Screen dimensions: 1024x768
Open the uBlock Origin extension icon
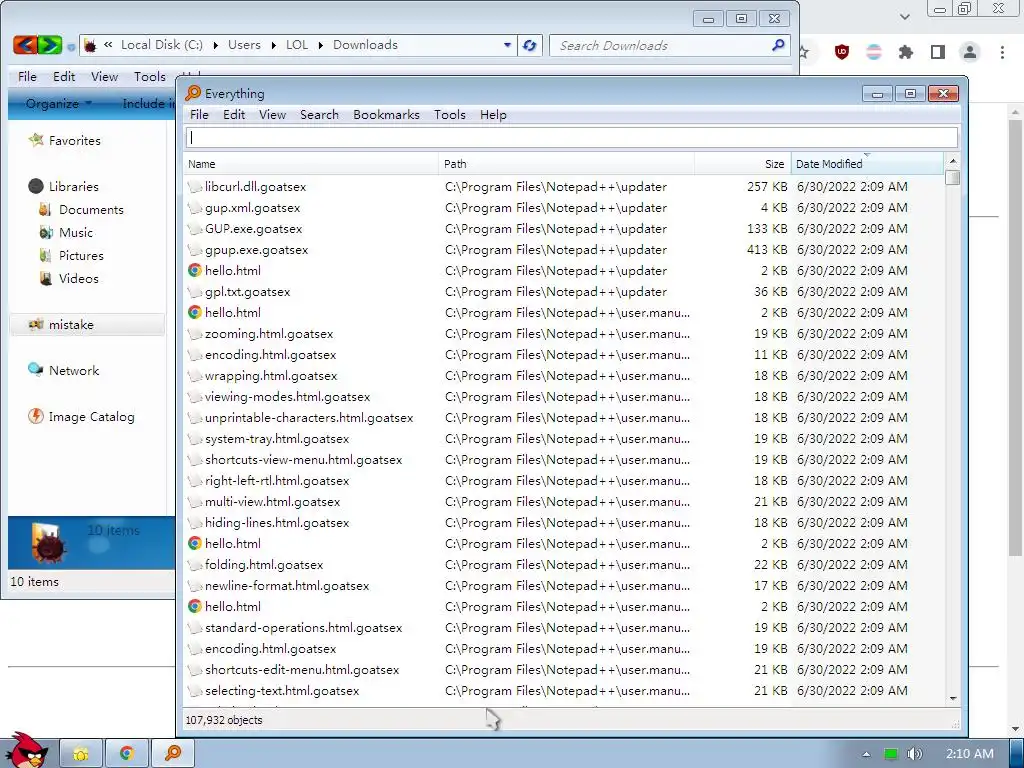tap(842, 52)
